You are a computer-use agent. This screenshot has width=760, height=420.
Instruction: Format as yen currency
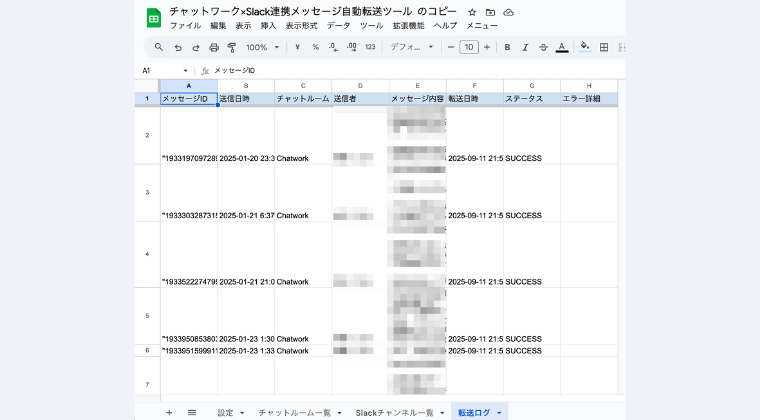click(297, 47)
